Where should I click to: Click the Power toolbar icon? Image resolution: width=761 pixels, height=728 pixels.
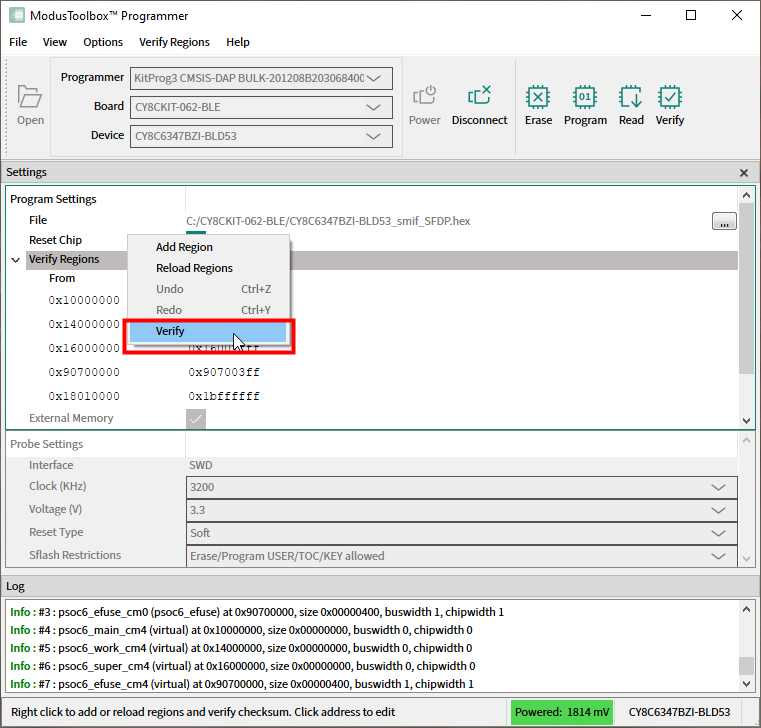point(424,97)
